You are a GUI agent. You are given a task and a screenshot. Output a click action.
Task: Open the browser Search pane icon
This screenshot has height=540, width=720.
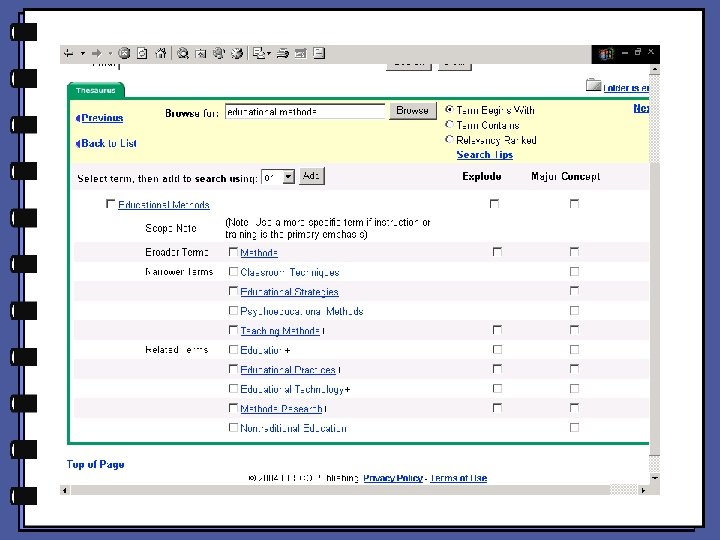tap(183, 53)
